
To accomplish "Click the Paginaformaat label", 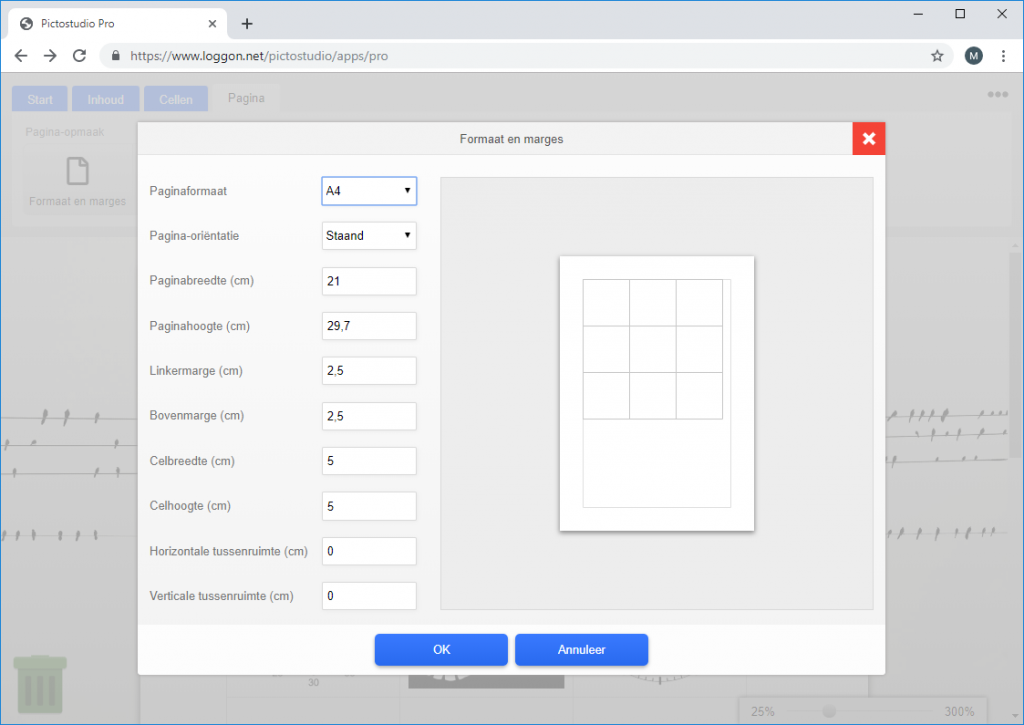I will (188, 191).
